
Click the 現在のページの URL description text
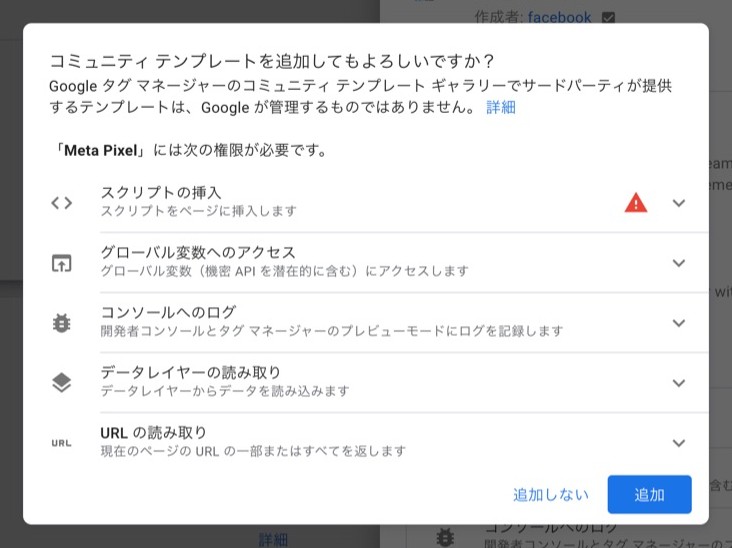click(253, 451)
